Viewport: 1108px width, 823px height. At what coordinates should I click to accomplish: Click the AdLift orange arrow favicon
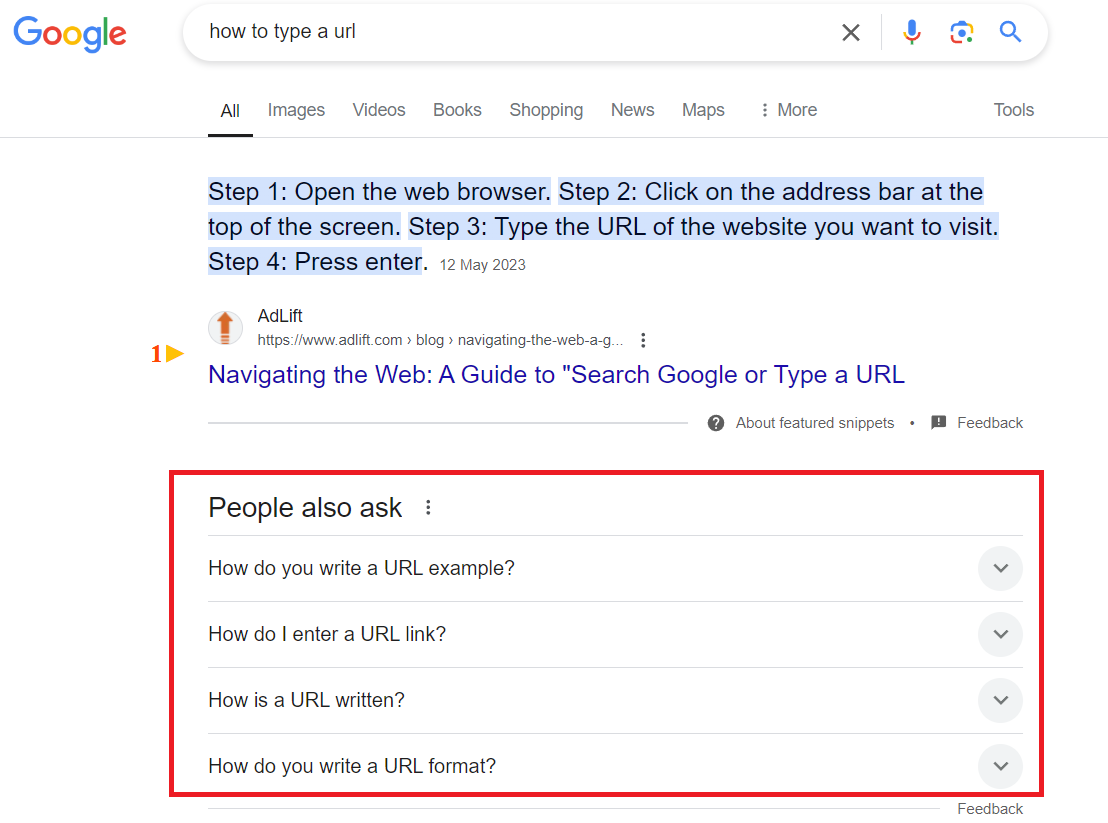[225, 328]
